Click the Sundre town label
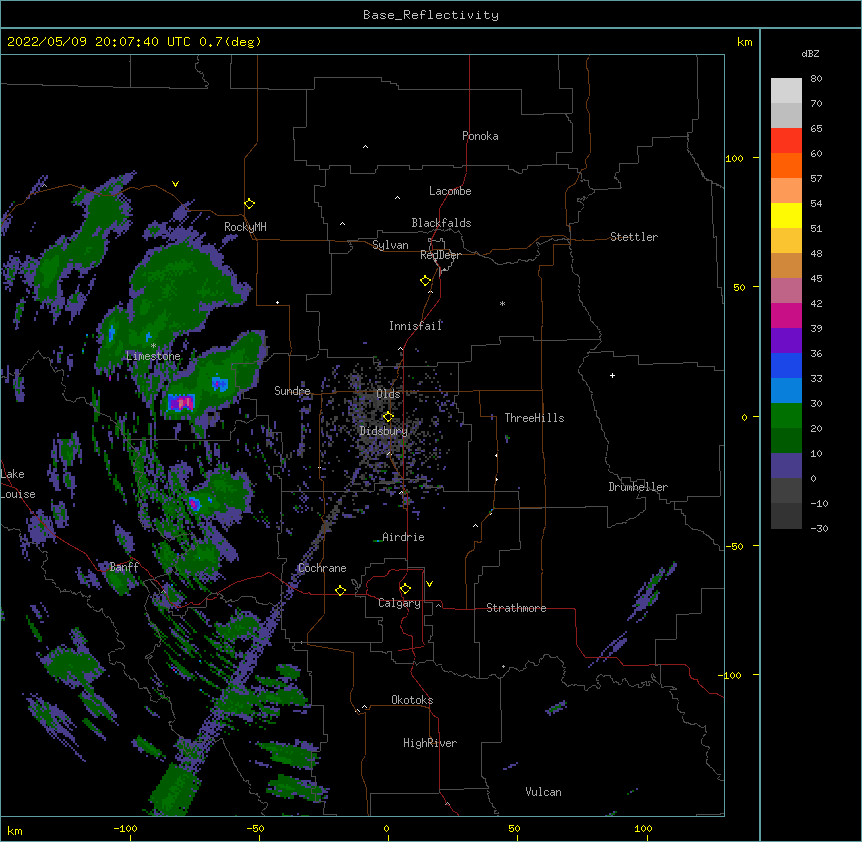Viewport: 862px width, 842px height. [292, 391]
